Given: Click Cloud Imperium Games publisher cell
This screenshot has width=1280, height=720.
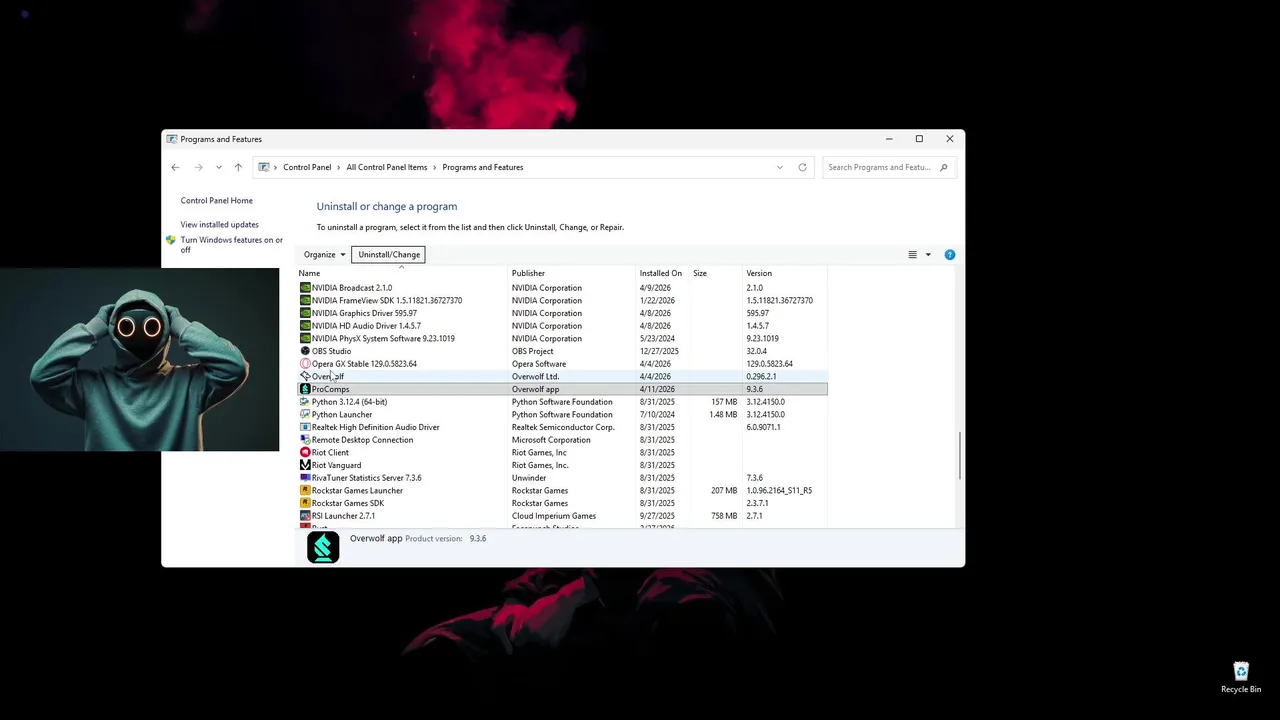Looking at the screenshot, I should 554,516.
